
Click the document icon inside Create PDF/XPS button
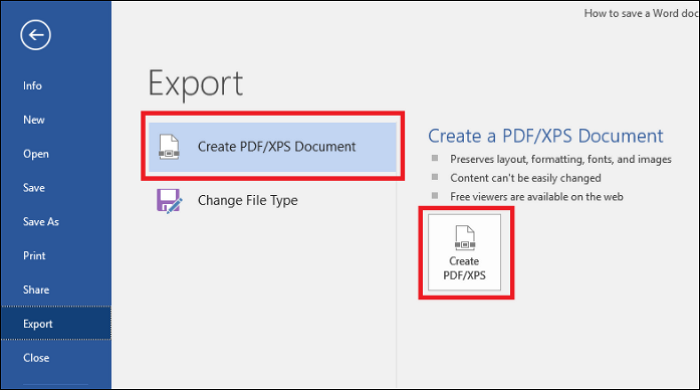pyautogui.click(x=465, y=238)
